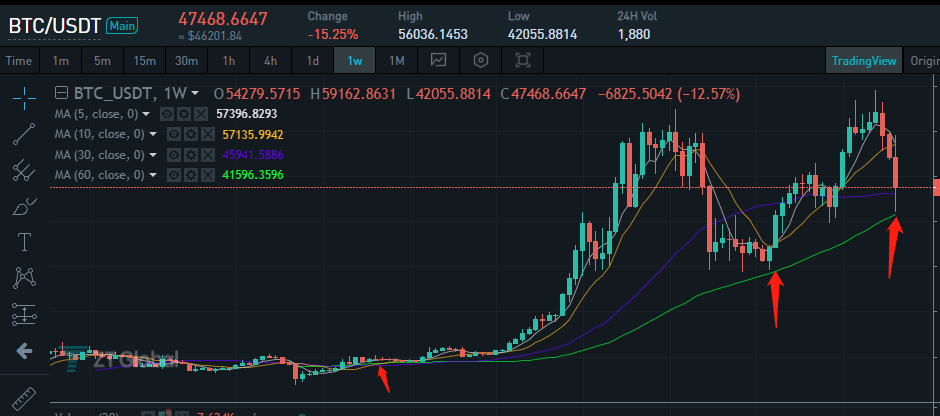Expand the BTC_USDT, 1W symbol dropdown
The height and width of the screenshot is (416, 940).
[x=195, y=94]
